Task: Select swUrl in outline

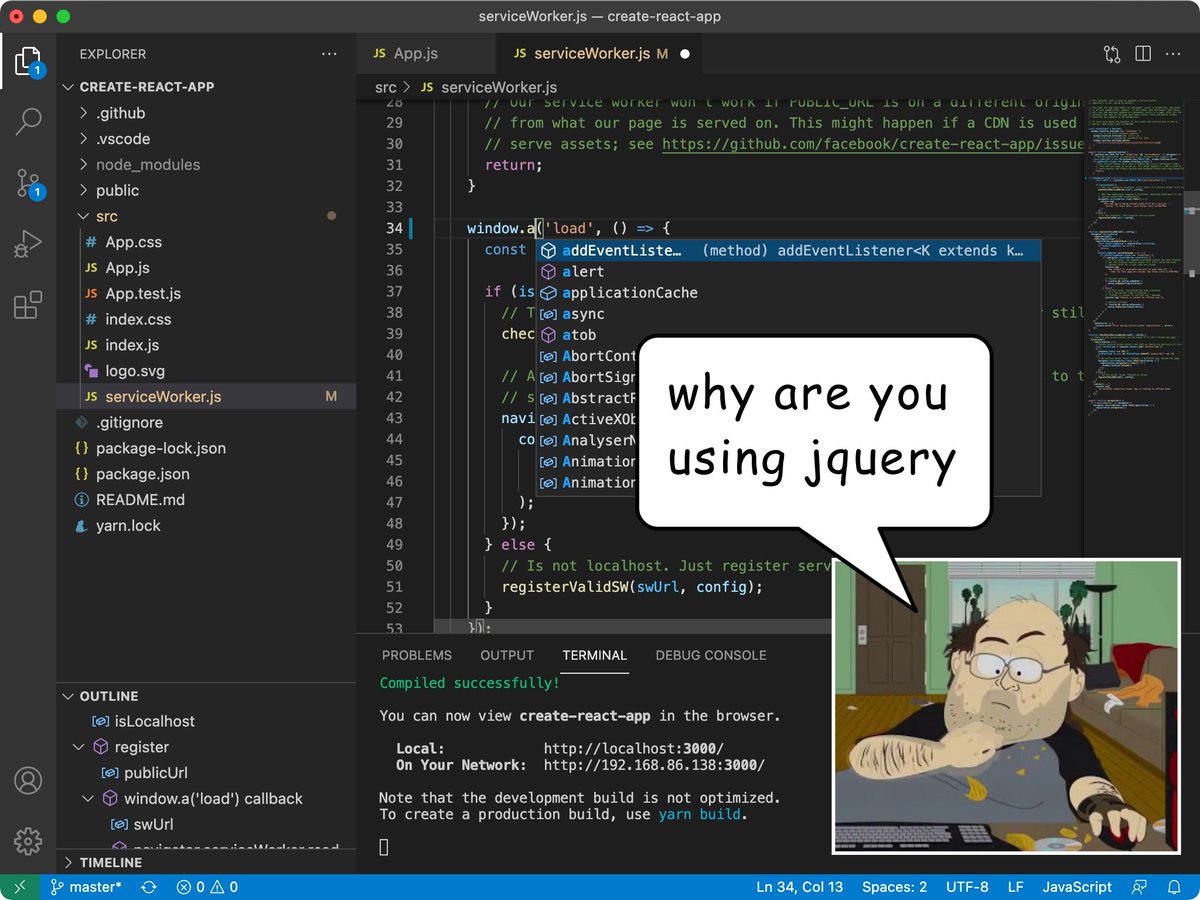Action: (206, 825)
